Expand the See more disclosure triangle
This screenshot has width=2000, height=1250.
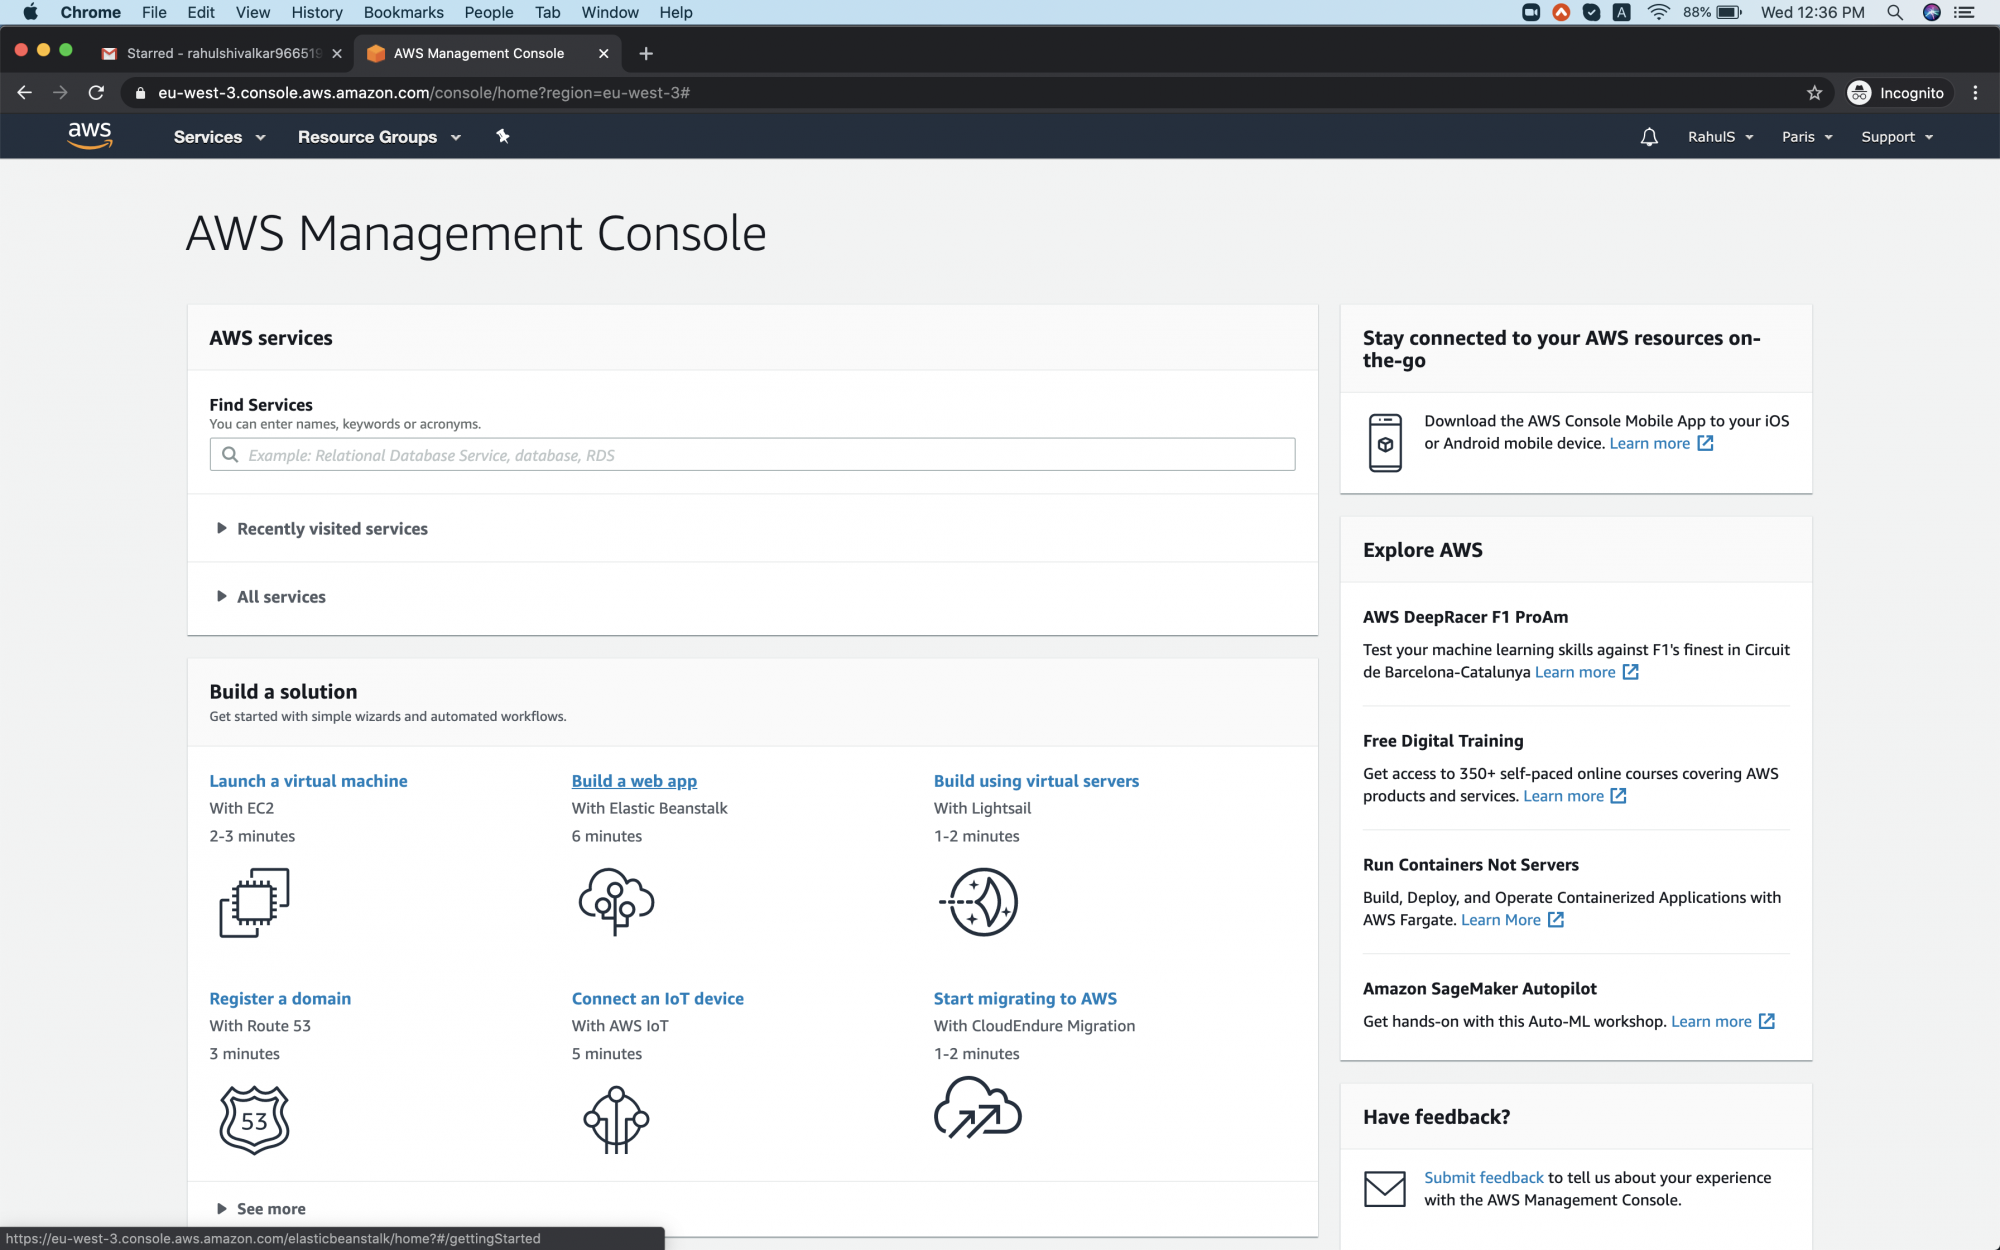pos(224,1208)
